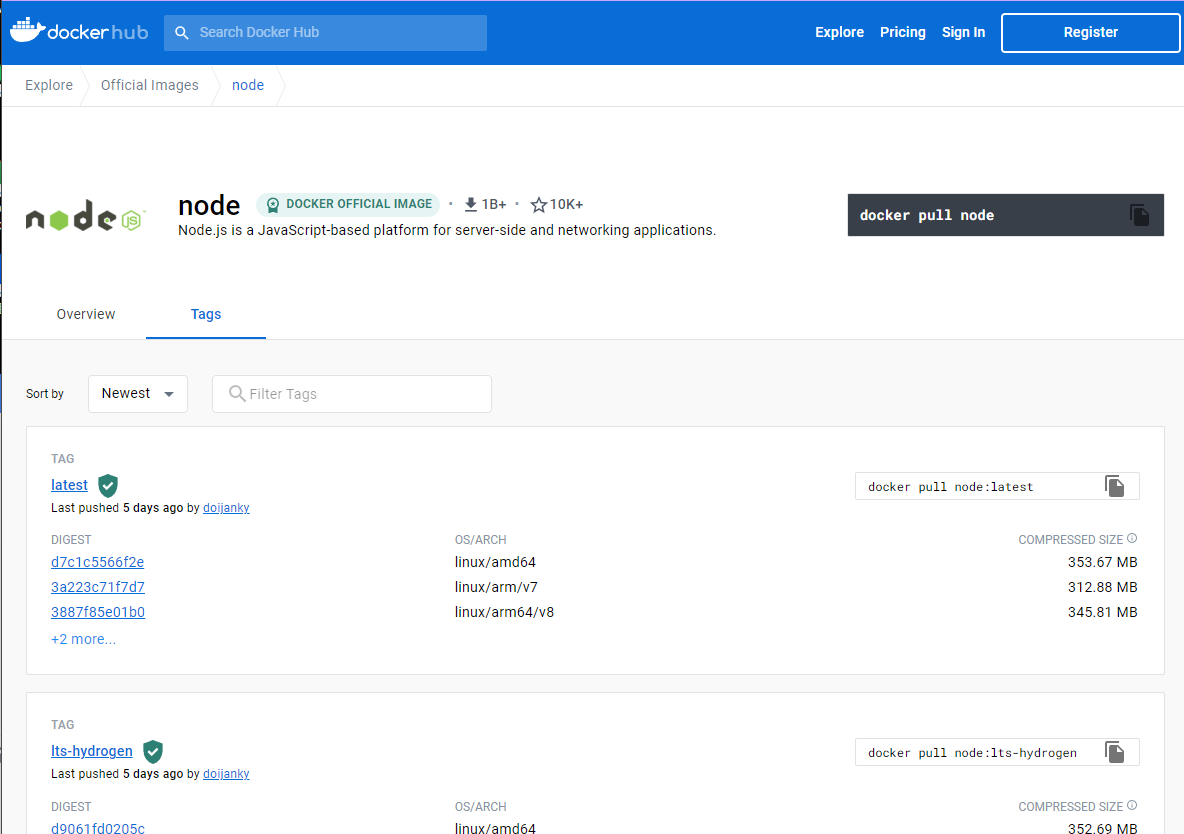Screen dimensions: 1184x834
Task: Click the docker pull node:lts-hydrogen command text
Action: click(972, 753)
